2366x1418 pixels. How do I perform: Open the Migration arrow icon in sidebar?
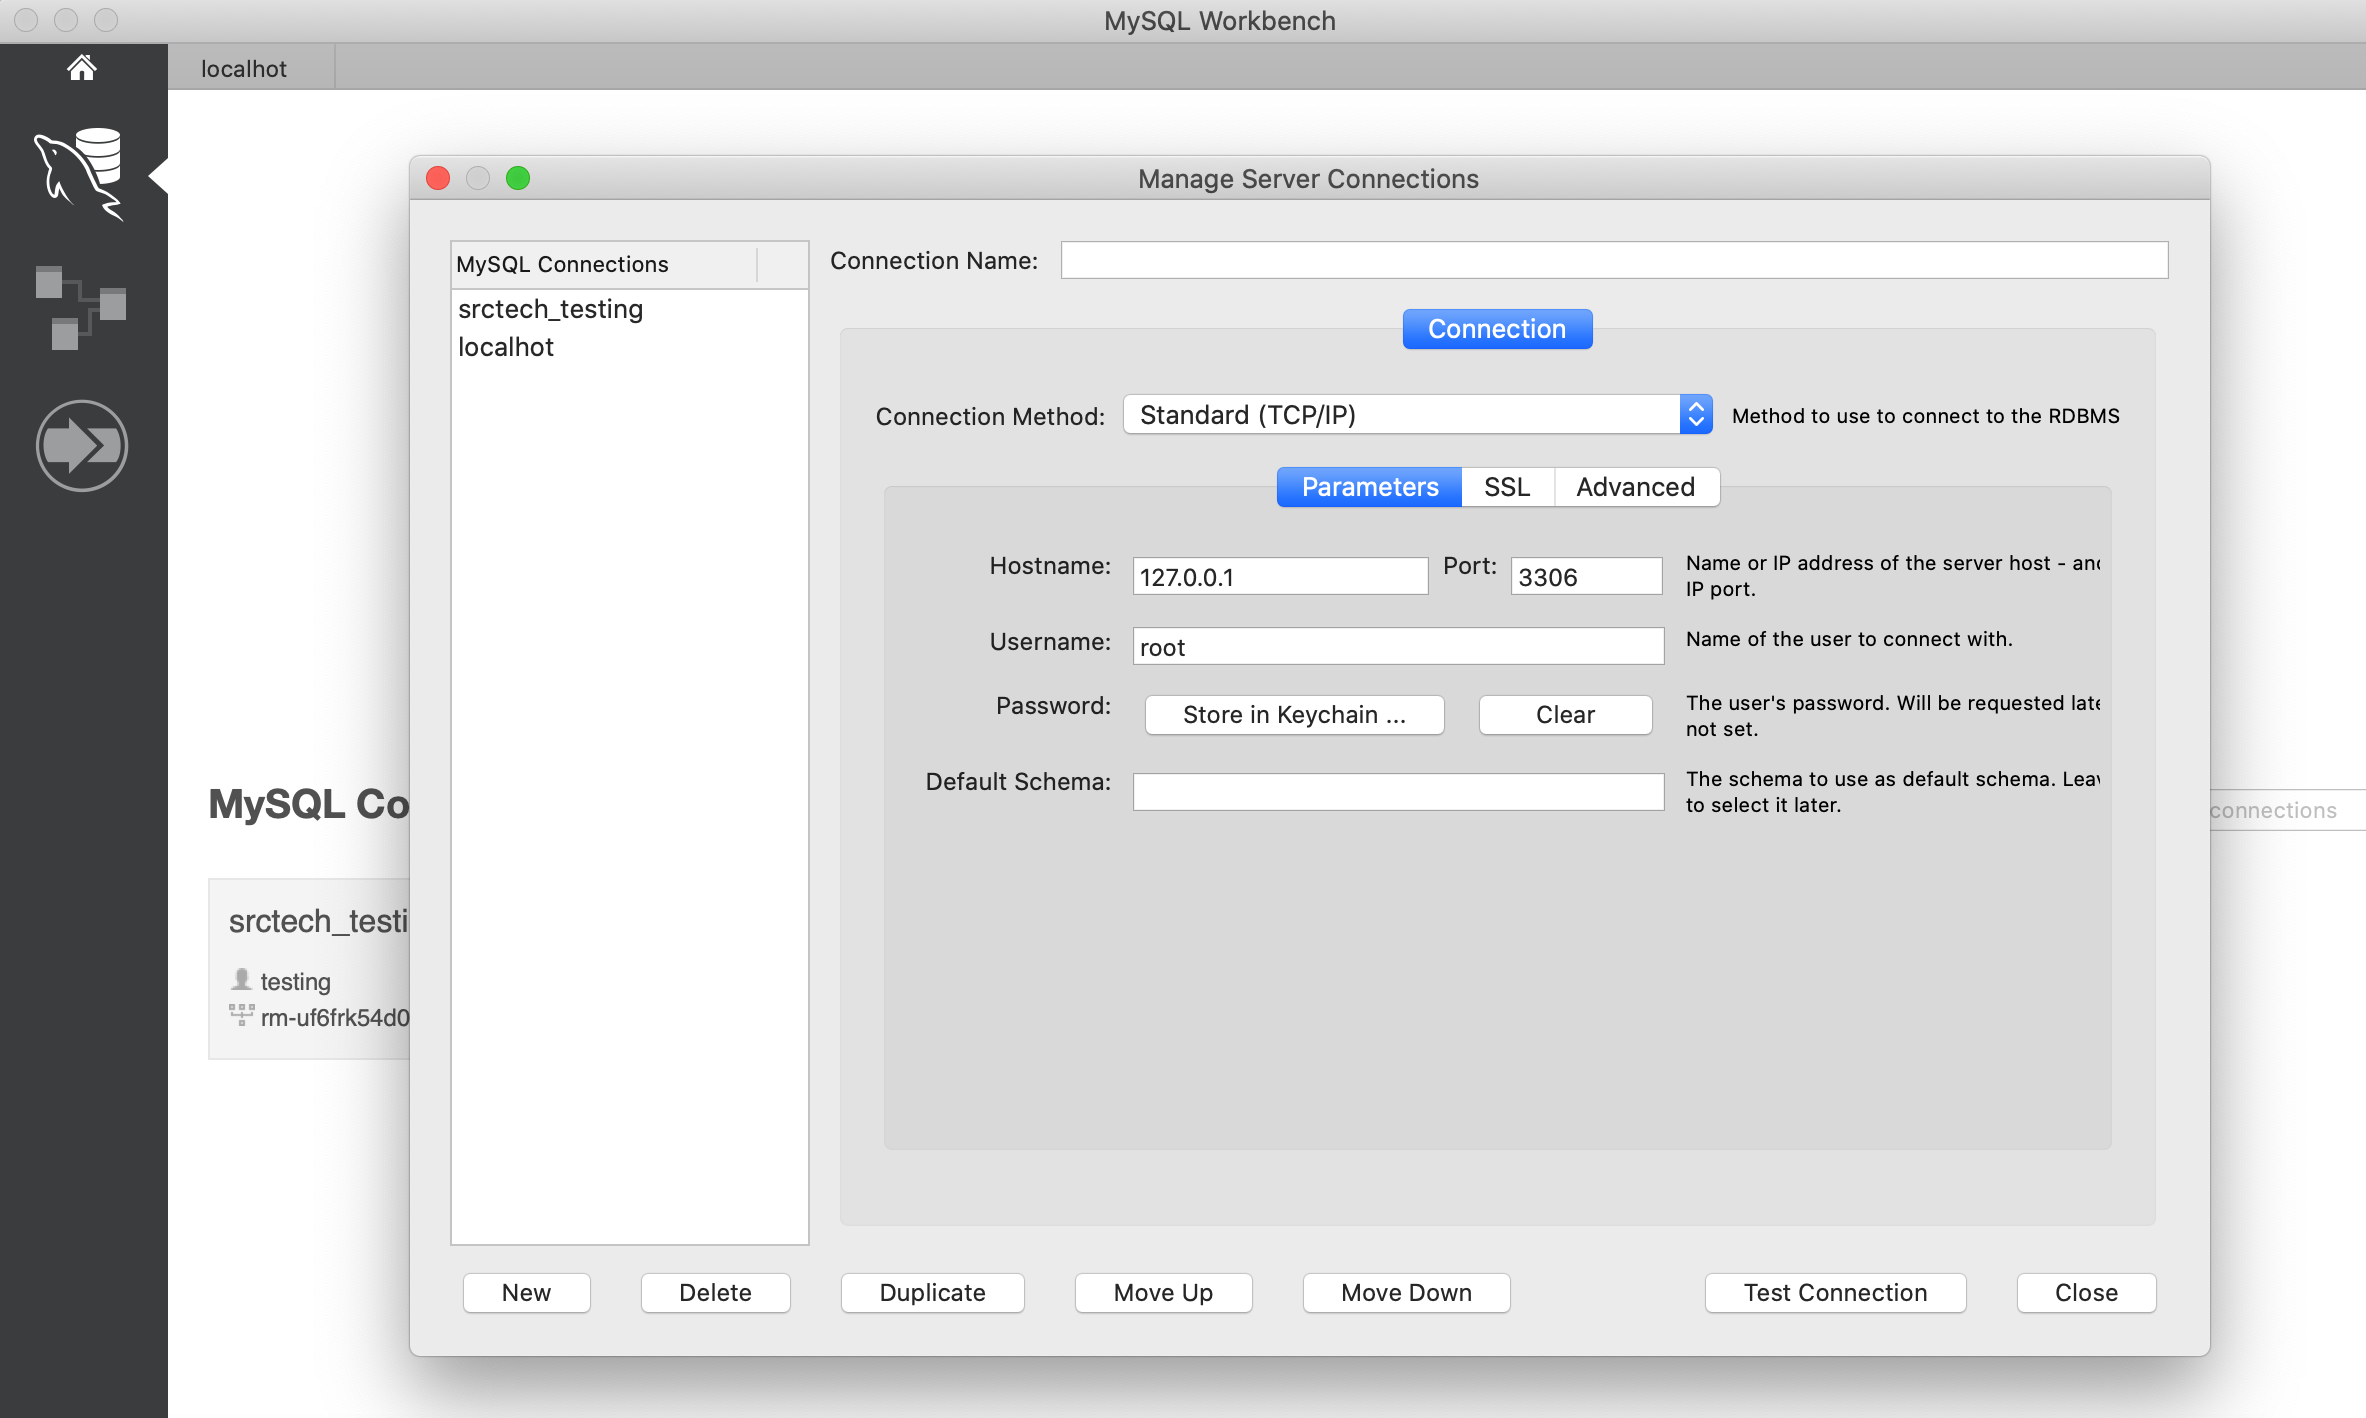(x=82, y=446)
